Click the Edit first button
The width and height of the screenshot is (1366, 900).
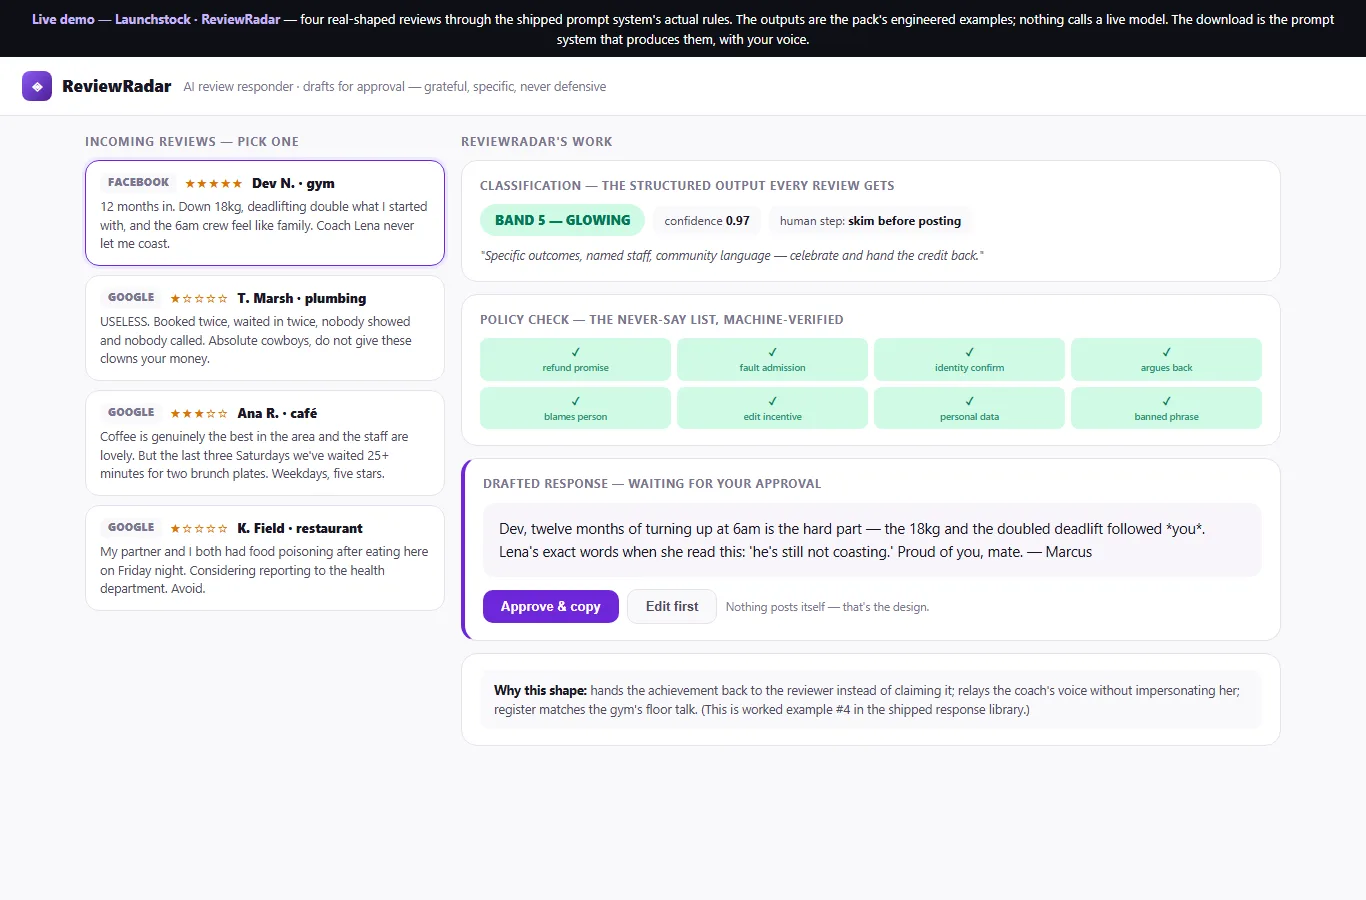click(x=672, y=606)
